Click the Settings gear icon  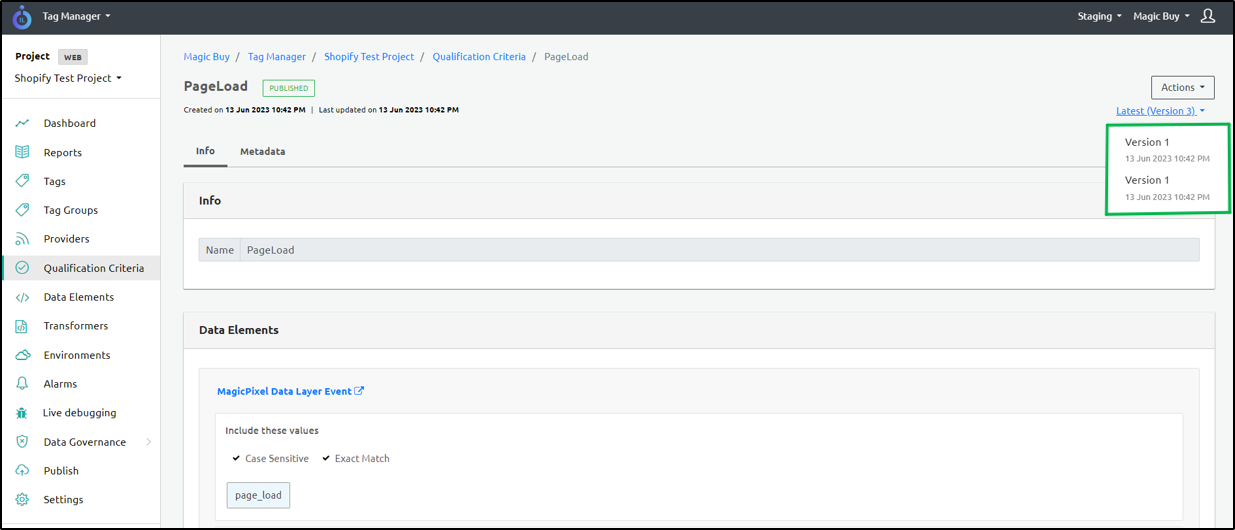coord(22,500)
